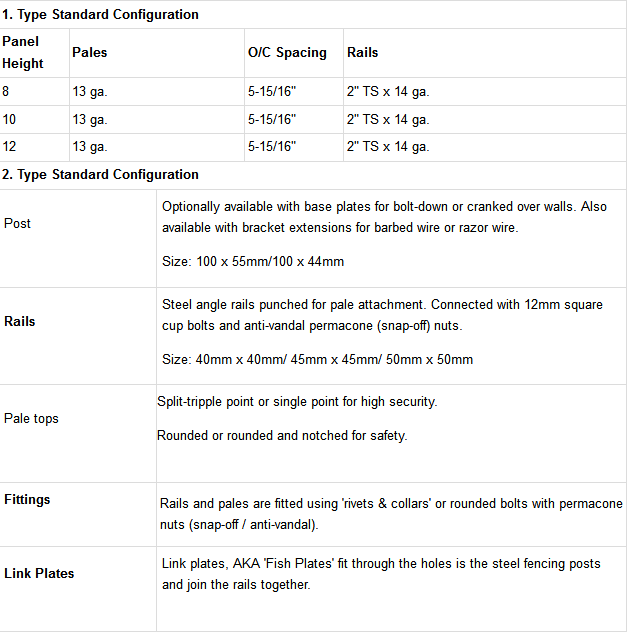The image size is (628, 633).
Task: Select the 'Pale tops' row label
Action: click(31, 418)
